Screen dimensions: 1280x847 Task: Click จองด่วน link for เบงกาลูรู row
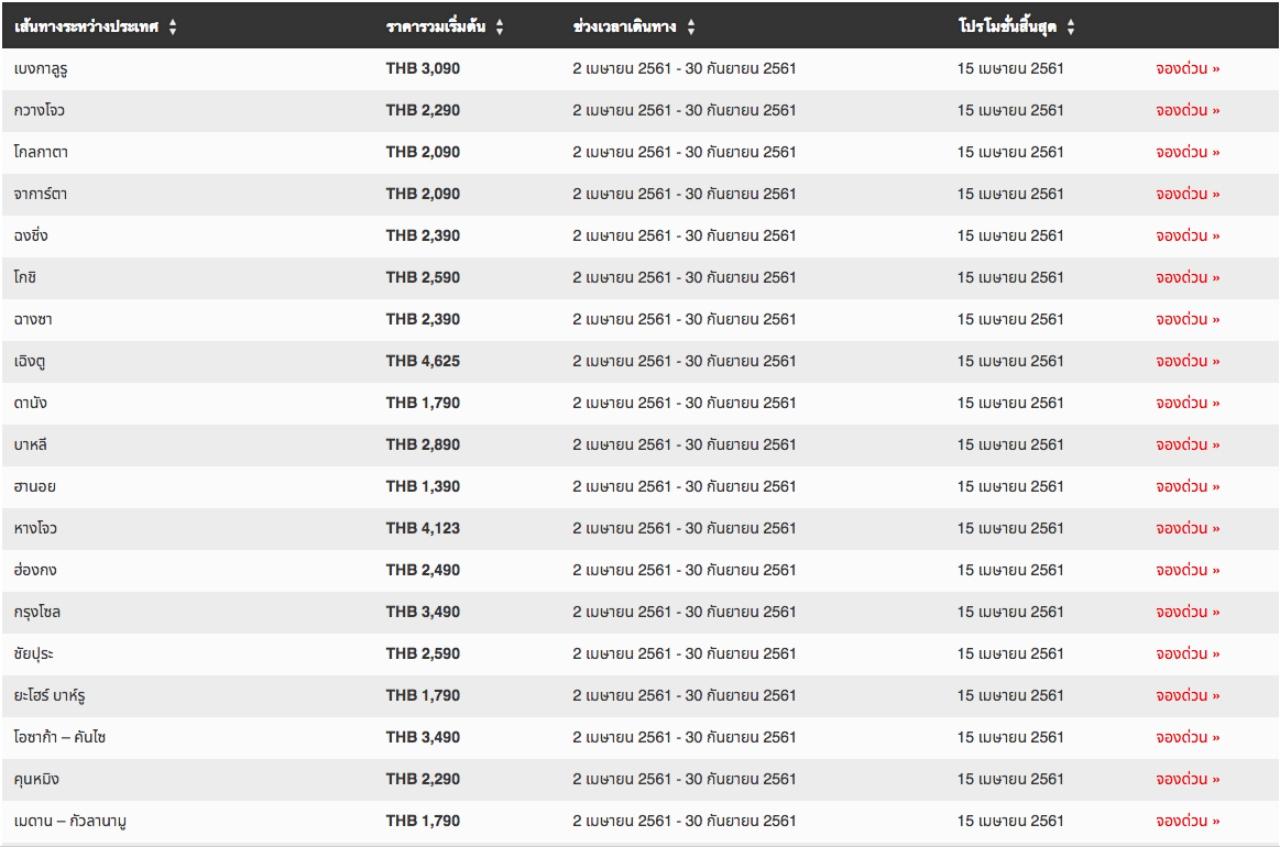1188,69
